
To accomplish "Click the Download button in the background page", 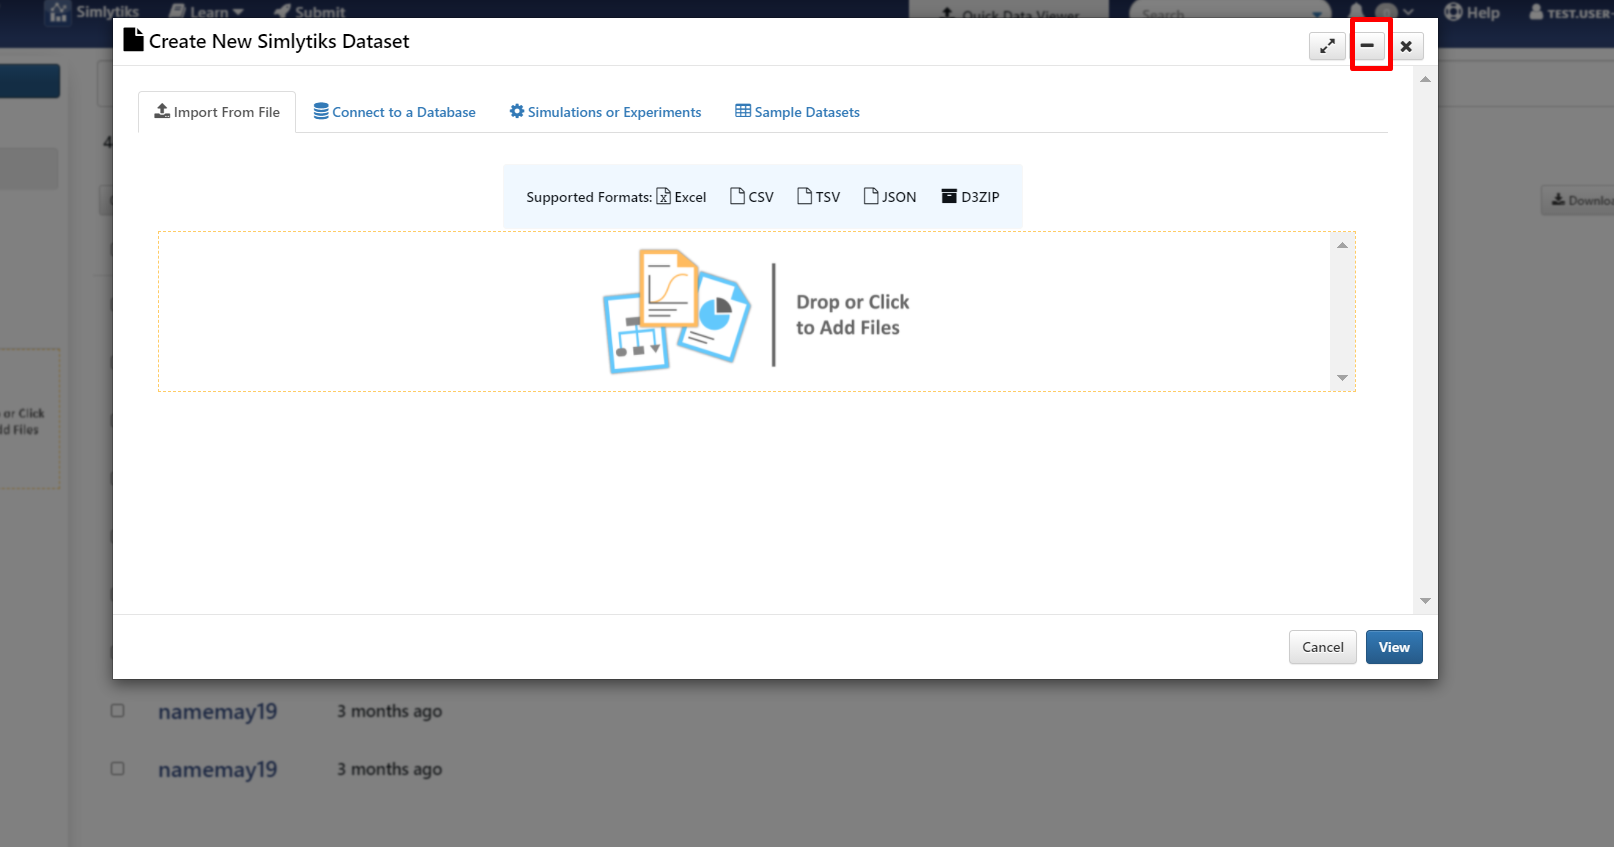I will 1578,200.
